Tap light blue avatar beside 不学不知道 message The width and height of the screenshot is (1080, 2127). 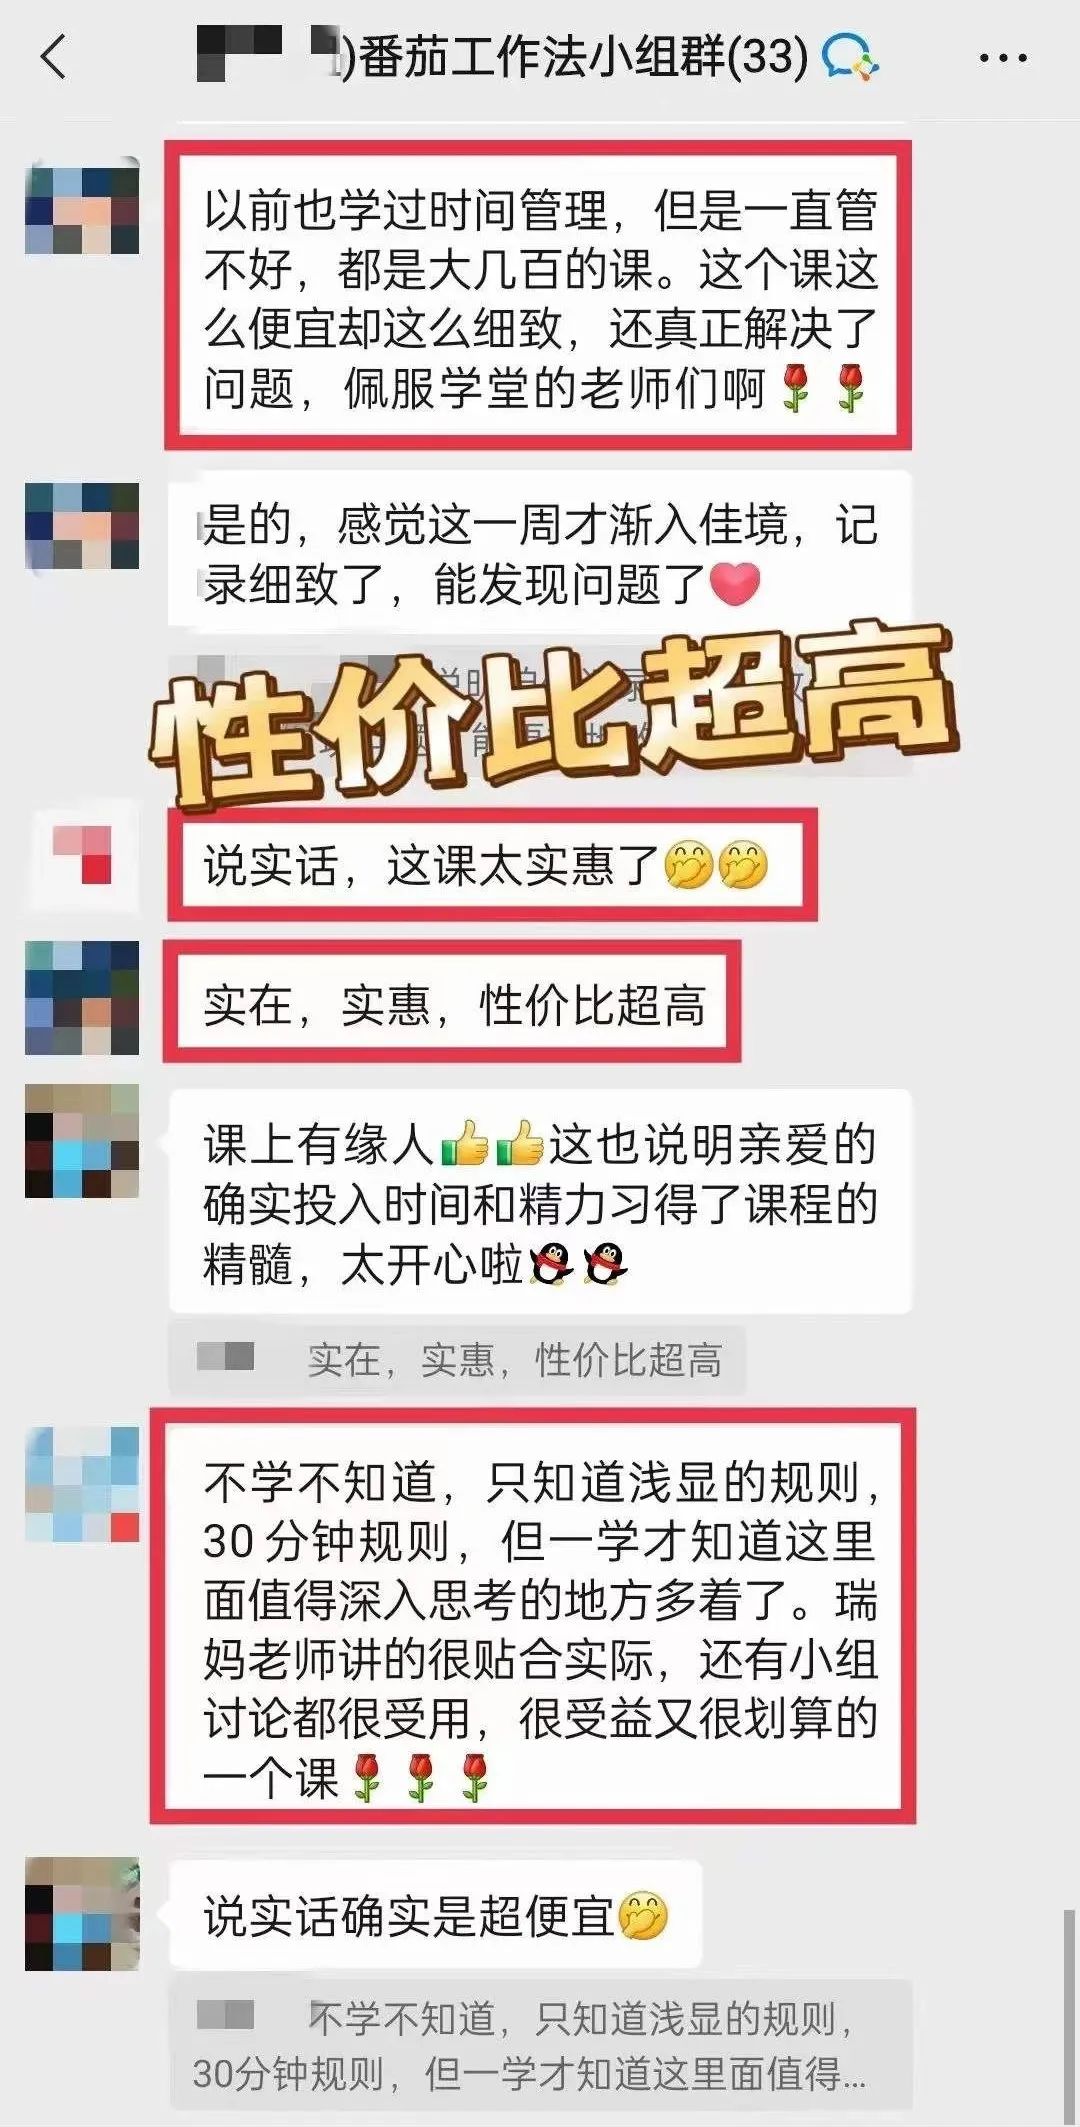tap(82, 1484)
